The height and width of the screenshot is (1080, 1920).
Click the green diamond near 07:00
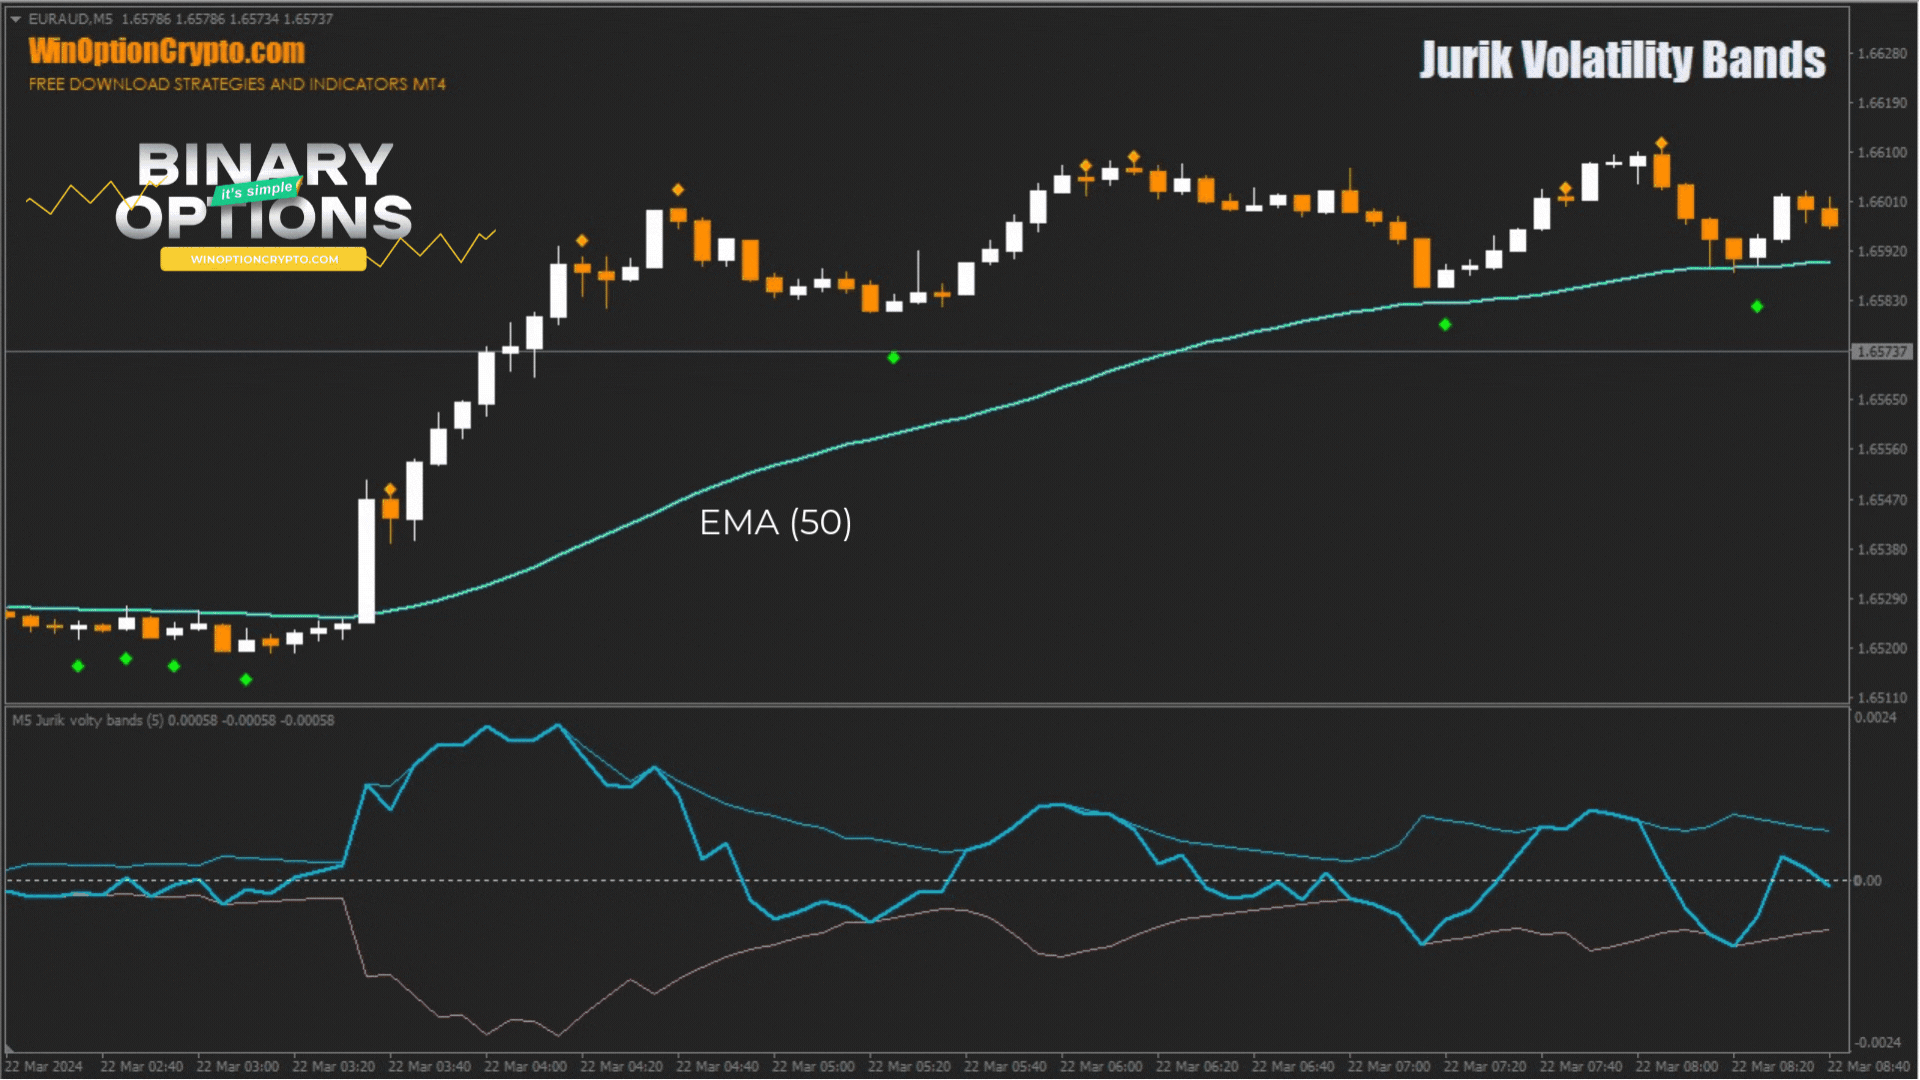click(x=1444, y=324)
